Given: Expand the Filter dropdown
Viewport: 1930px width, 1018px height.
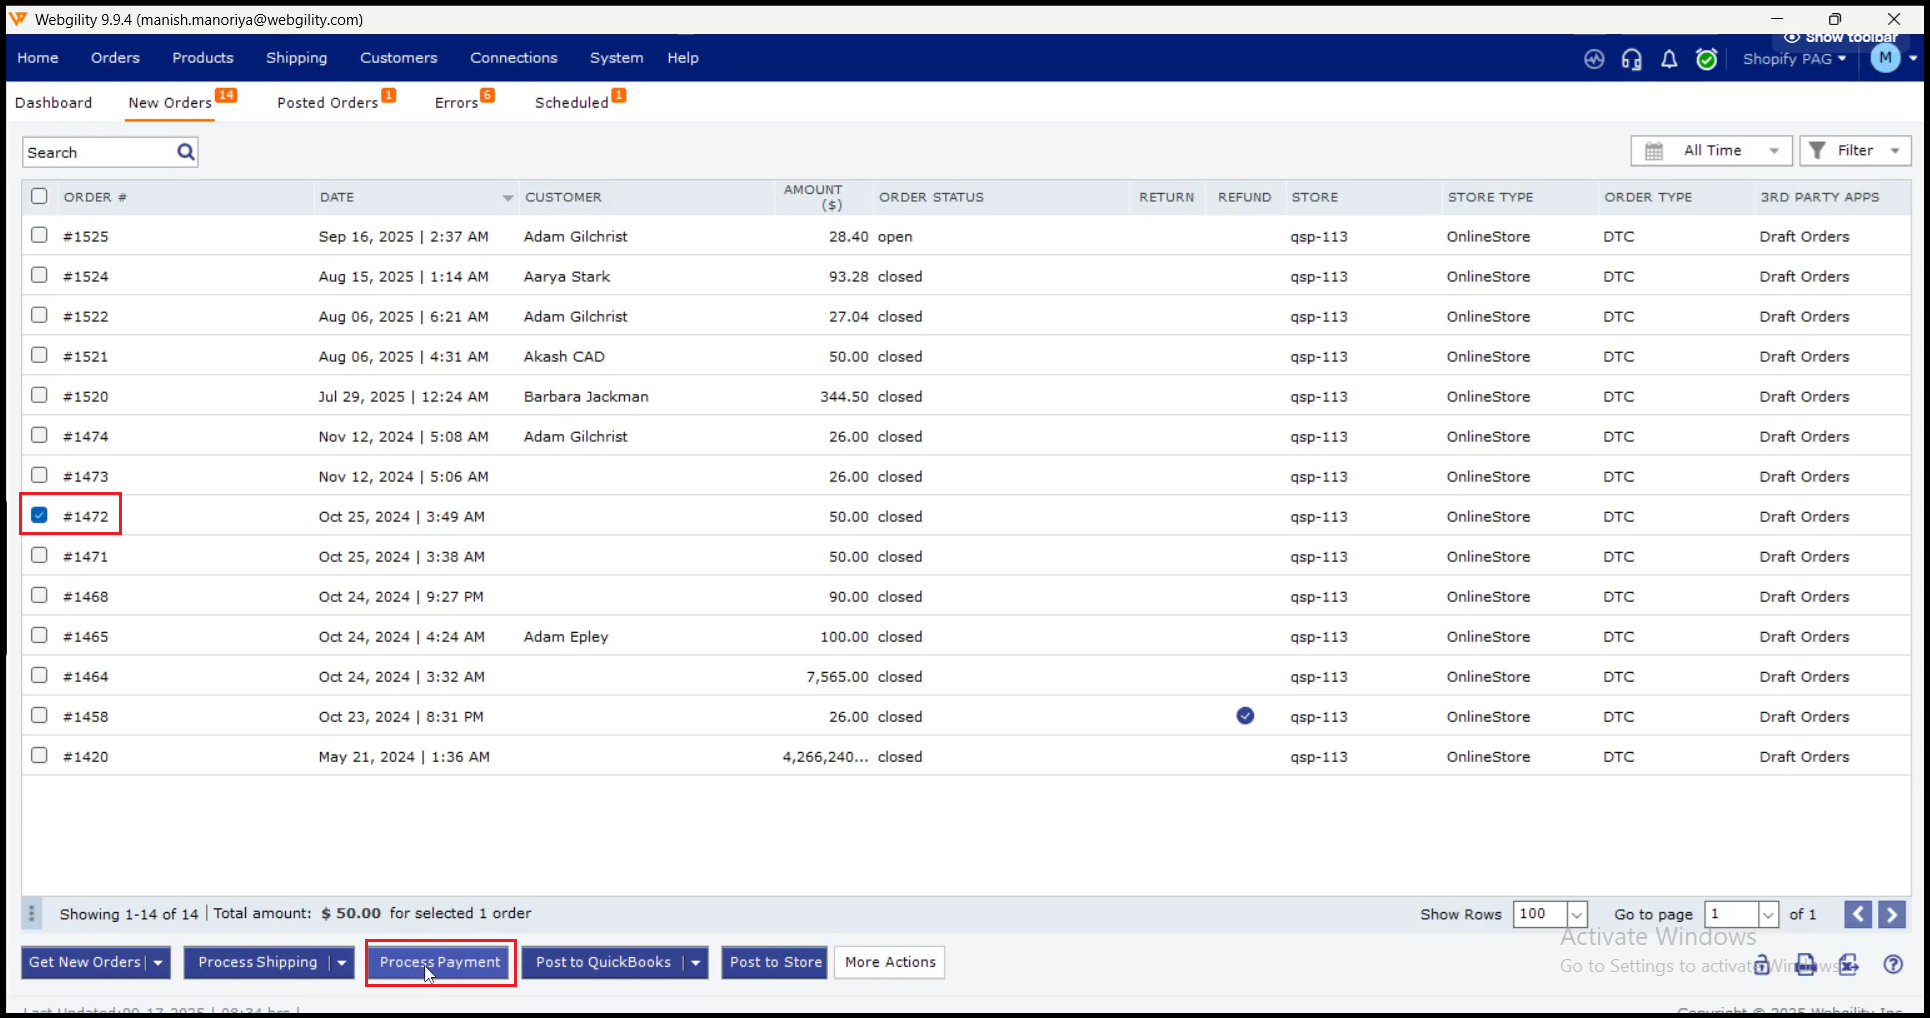Looking at the screenshot, I should tap(1855, 151).
